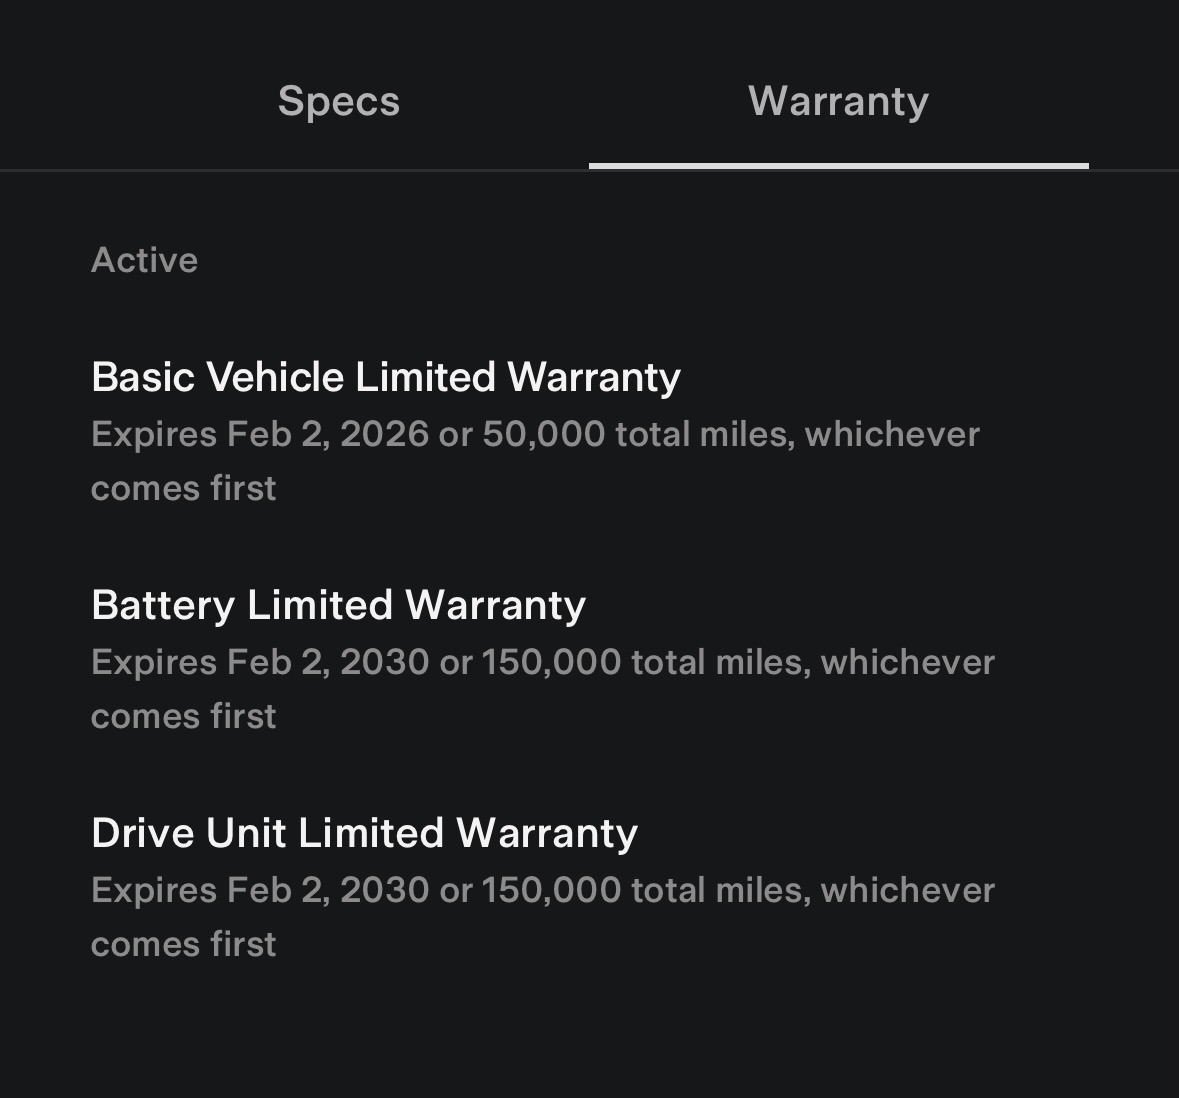Open Drive Unit Limited Warranty heading
Screen dimensions: 1179x1098
364,833
